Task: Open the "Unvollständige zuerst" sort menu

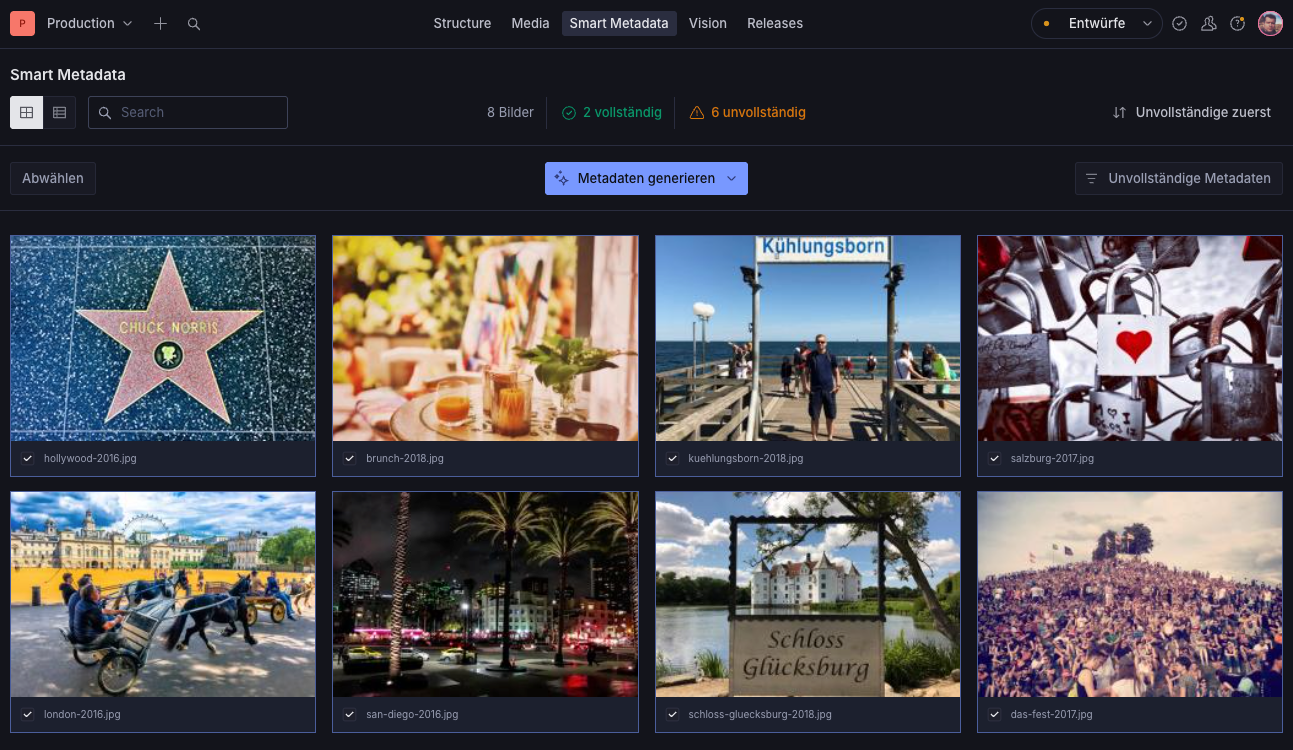Action: [1192, 112]
